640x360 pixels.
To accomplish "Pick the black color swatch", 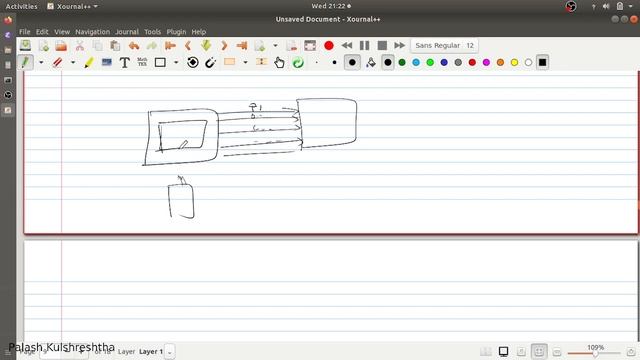I will coord(388,62).
